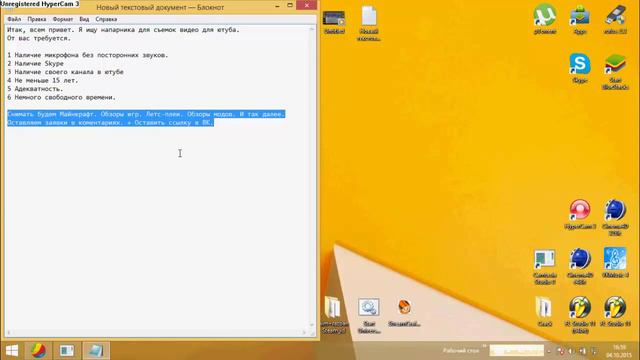Open the Windows Start button

pyautogui.click(x=12, y=351)
